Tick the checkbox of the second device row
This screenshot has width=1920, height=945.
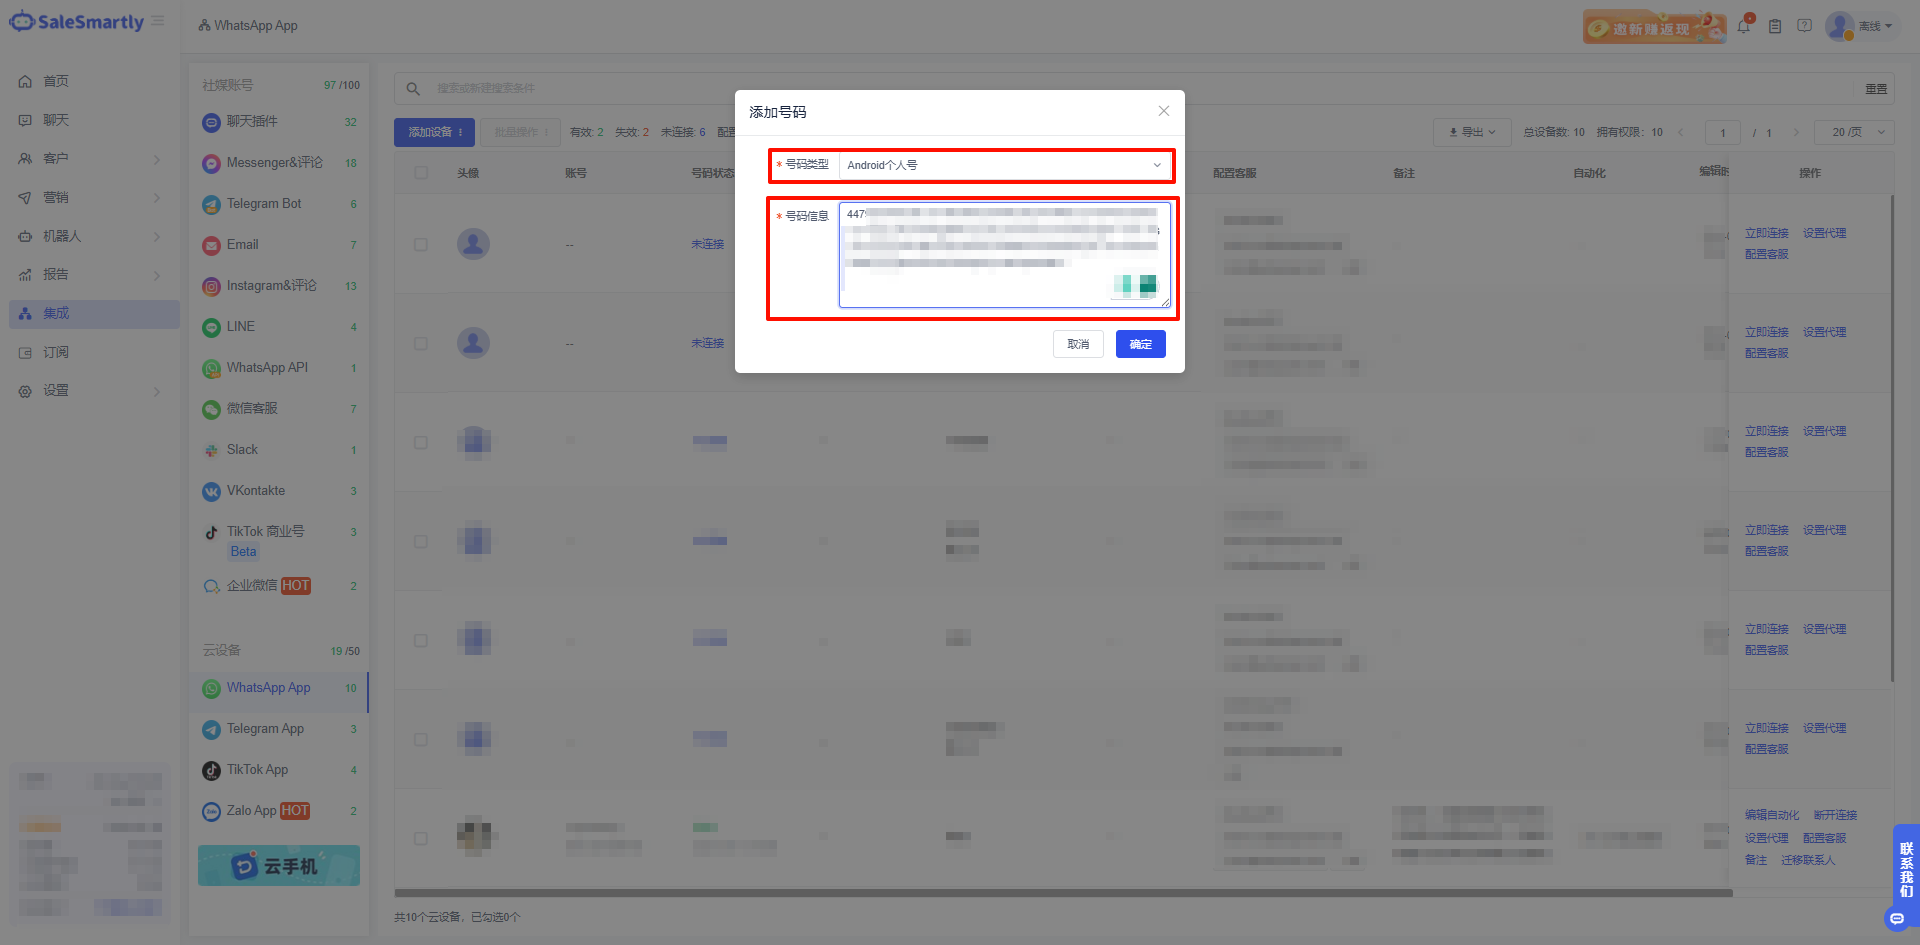coord(421,343)
